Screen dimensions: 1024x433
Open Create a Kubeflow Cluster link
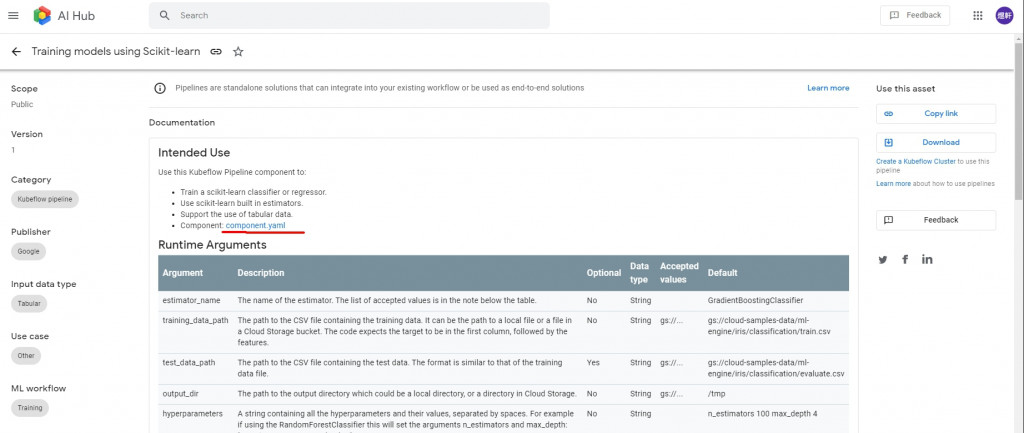tap(916, 161)
